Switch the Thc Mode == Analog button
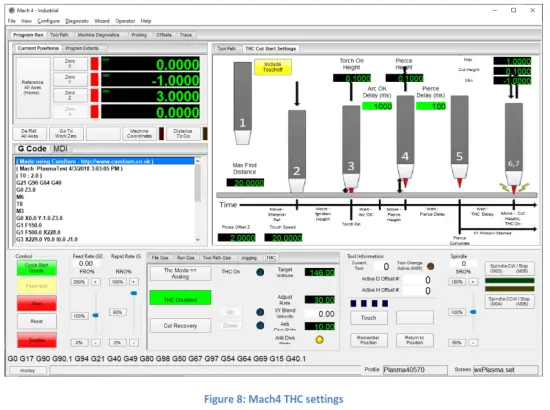The height and width of the screenshot is (410, 550). tap(180, 273)
